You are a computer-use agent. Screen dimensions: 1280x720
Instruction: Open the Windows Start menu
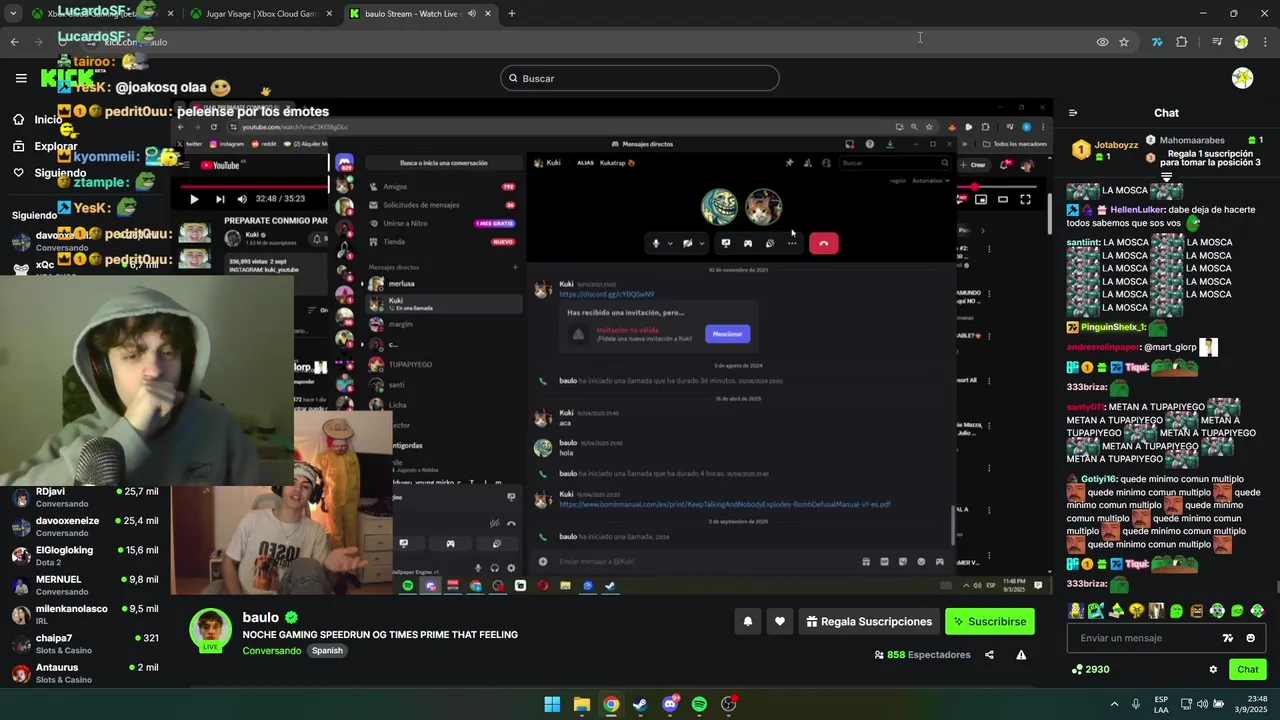pyautogui.click(x=552, y=704)
